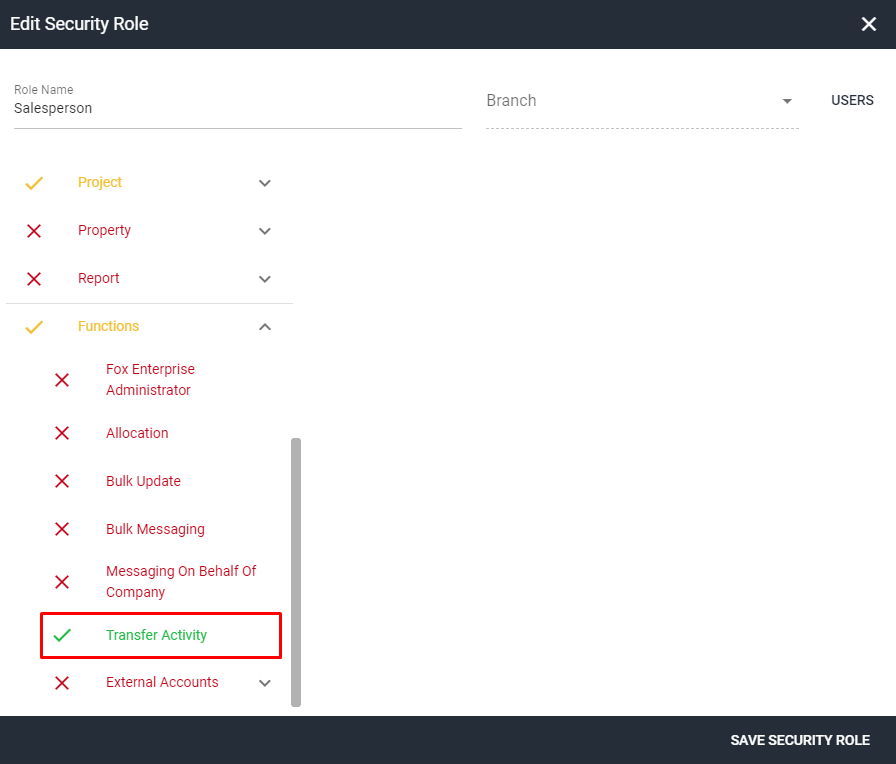896x764 pixels.
Task: Toggle the checkmark next to Project
Action: [33, 183]
